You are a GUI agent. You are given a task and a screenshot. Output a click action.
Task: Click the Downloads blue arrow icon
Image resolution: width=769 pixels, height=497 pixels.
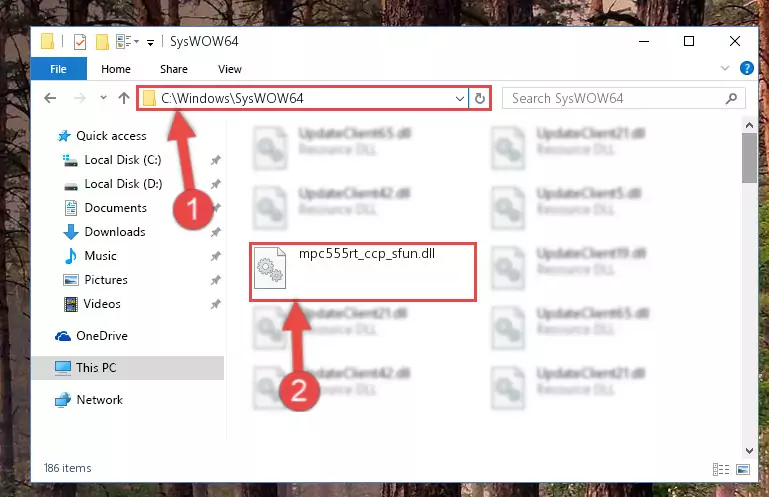coord(71,232)
